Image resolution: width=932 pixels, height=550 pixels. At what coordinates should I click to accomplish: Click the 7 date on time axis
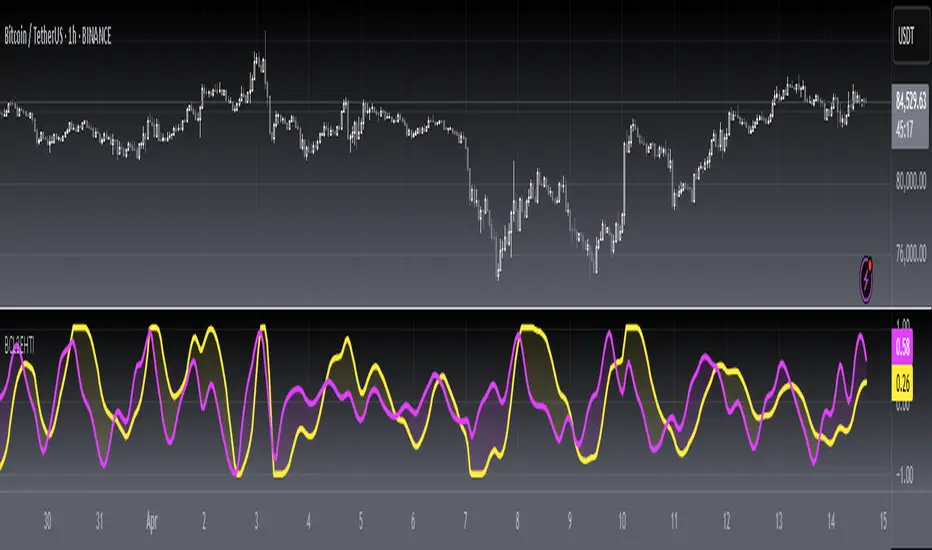tap(465, 521)
